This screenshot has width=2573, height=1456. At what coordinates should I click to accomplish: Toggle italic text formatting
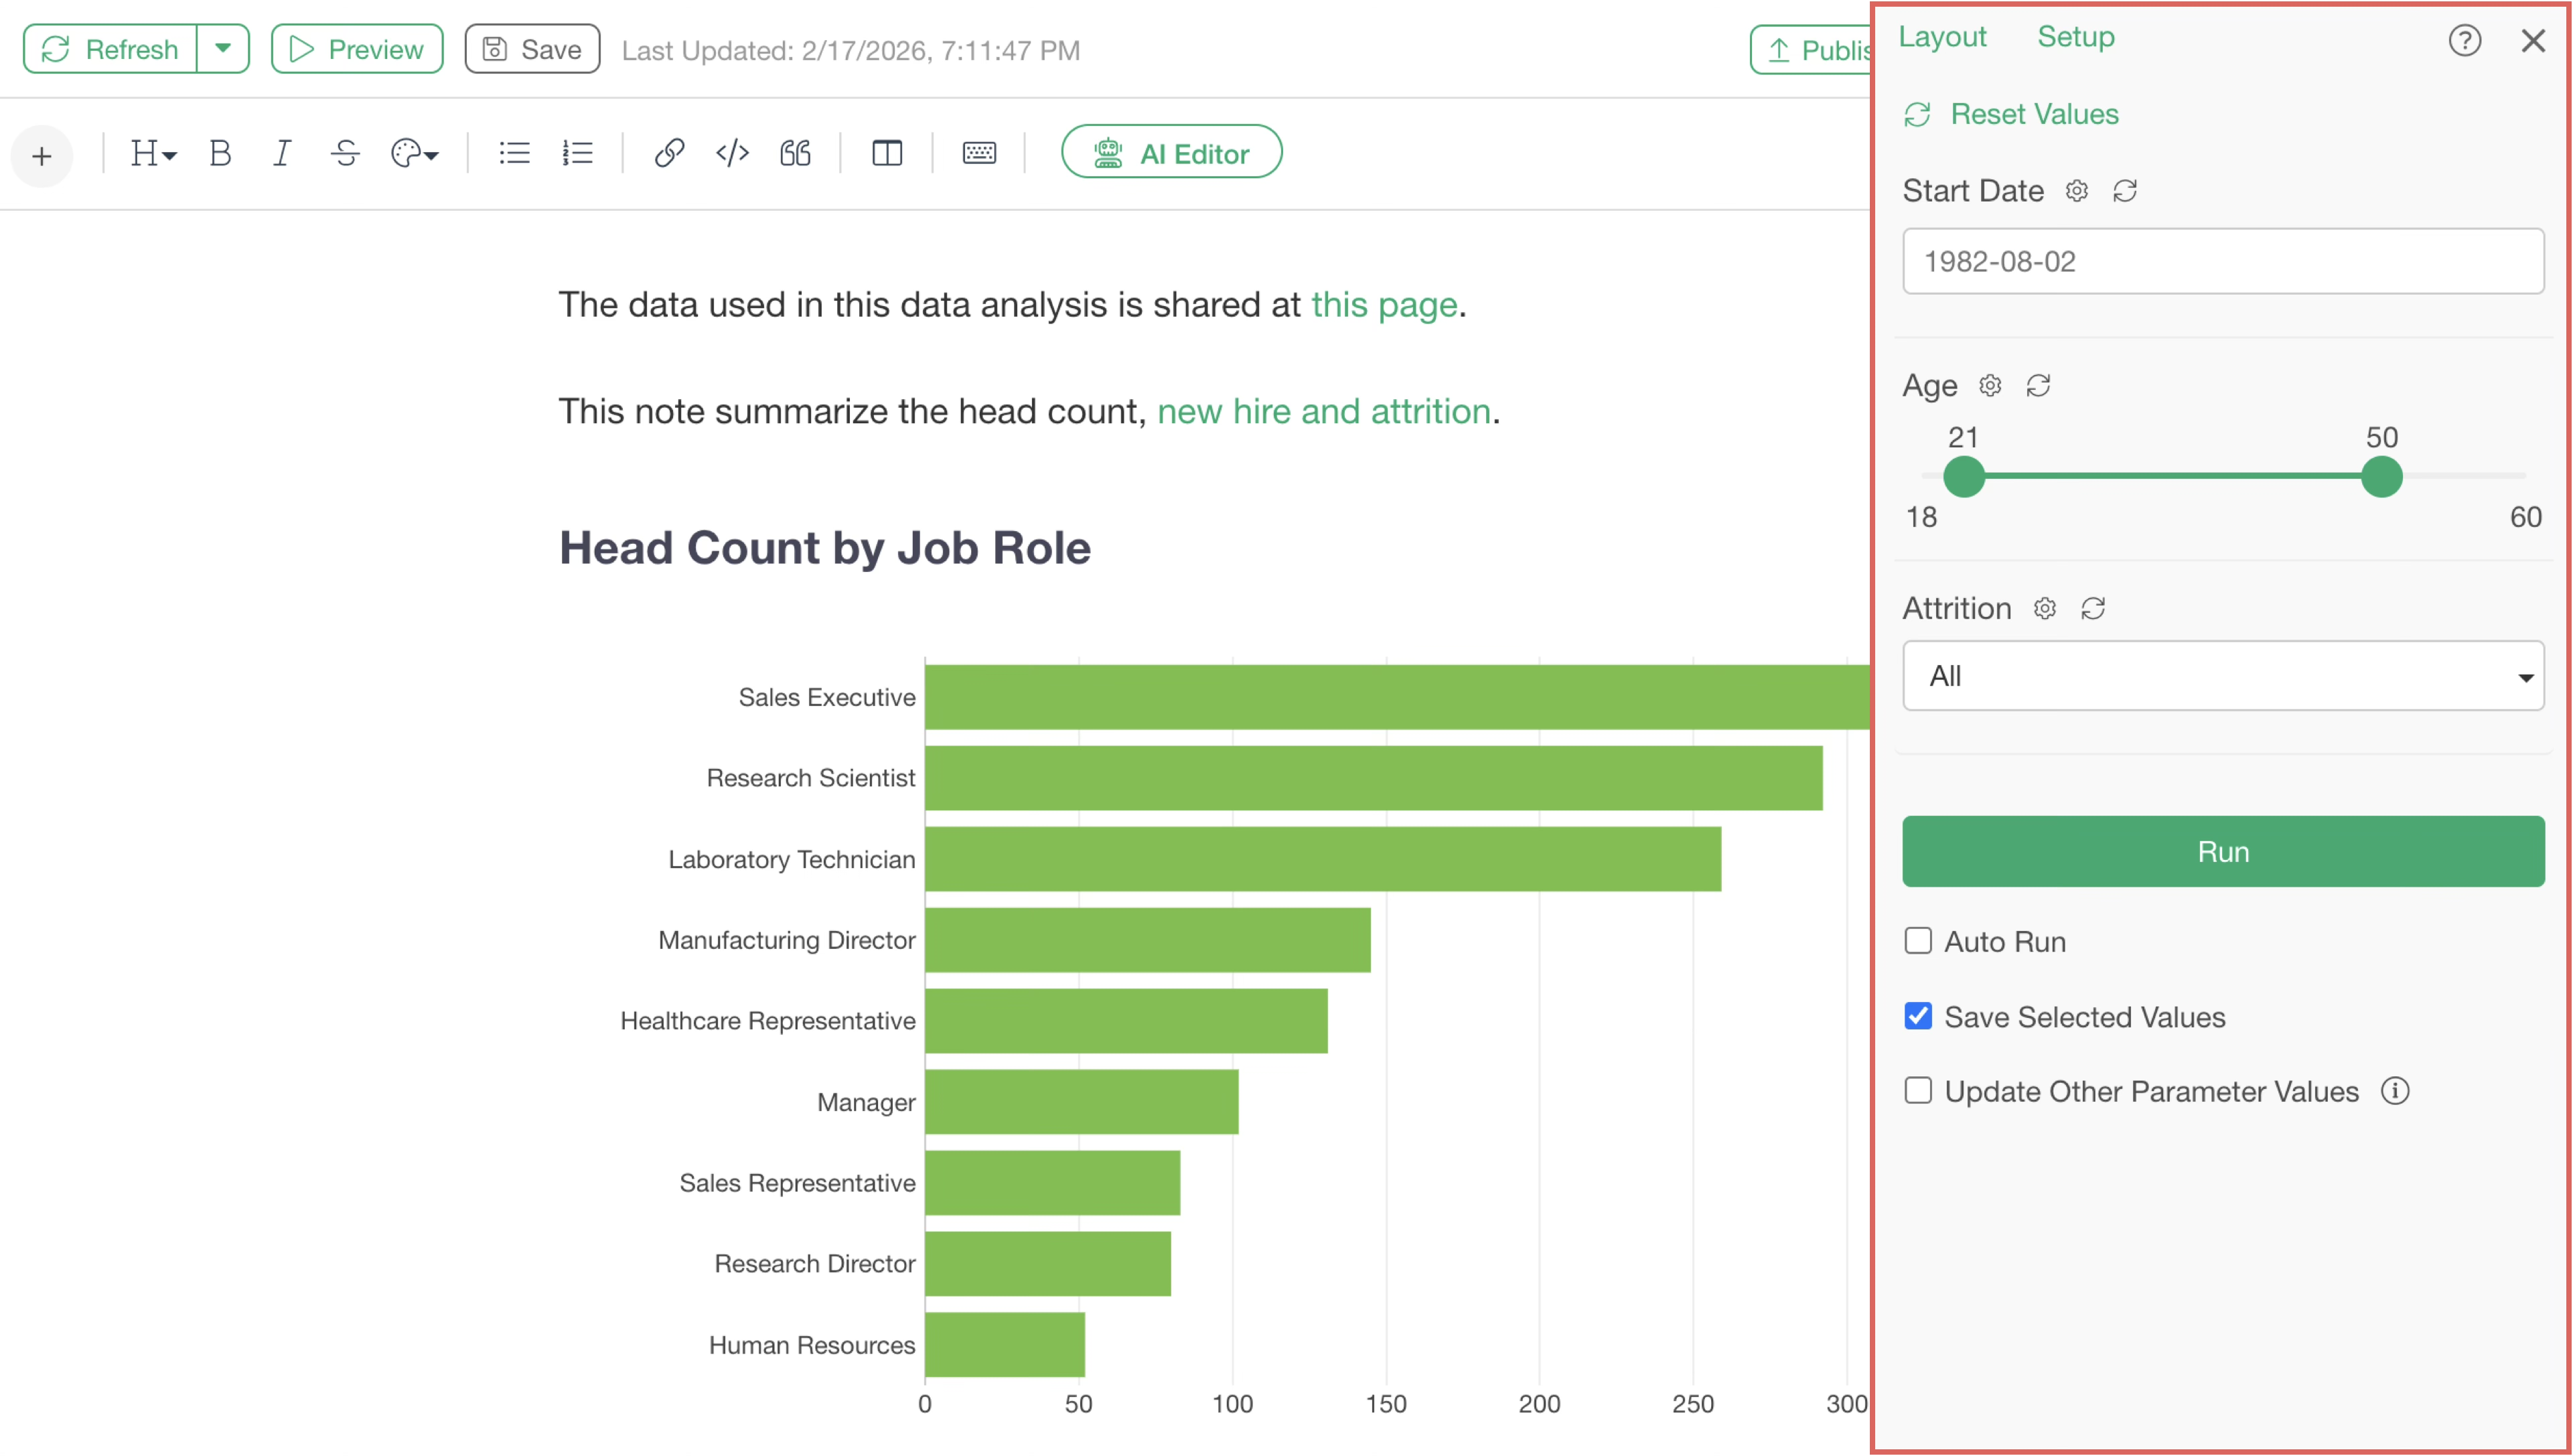[282, 153]
